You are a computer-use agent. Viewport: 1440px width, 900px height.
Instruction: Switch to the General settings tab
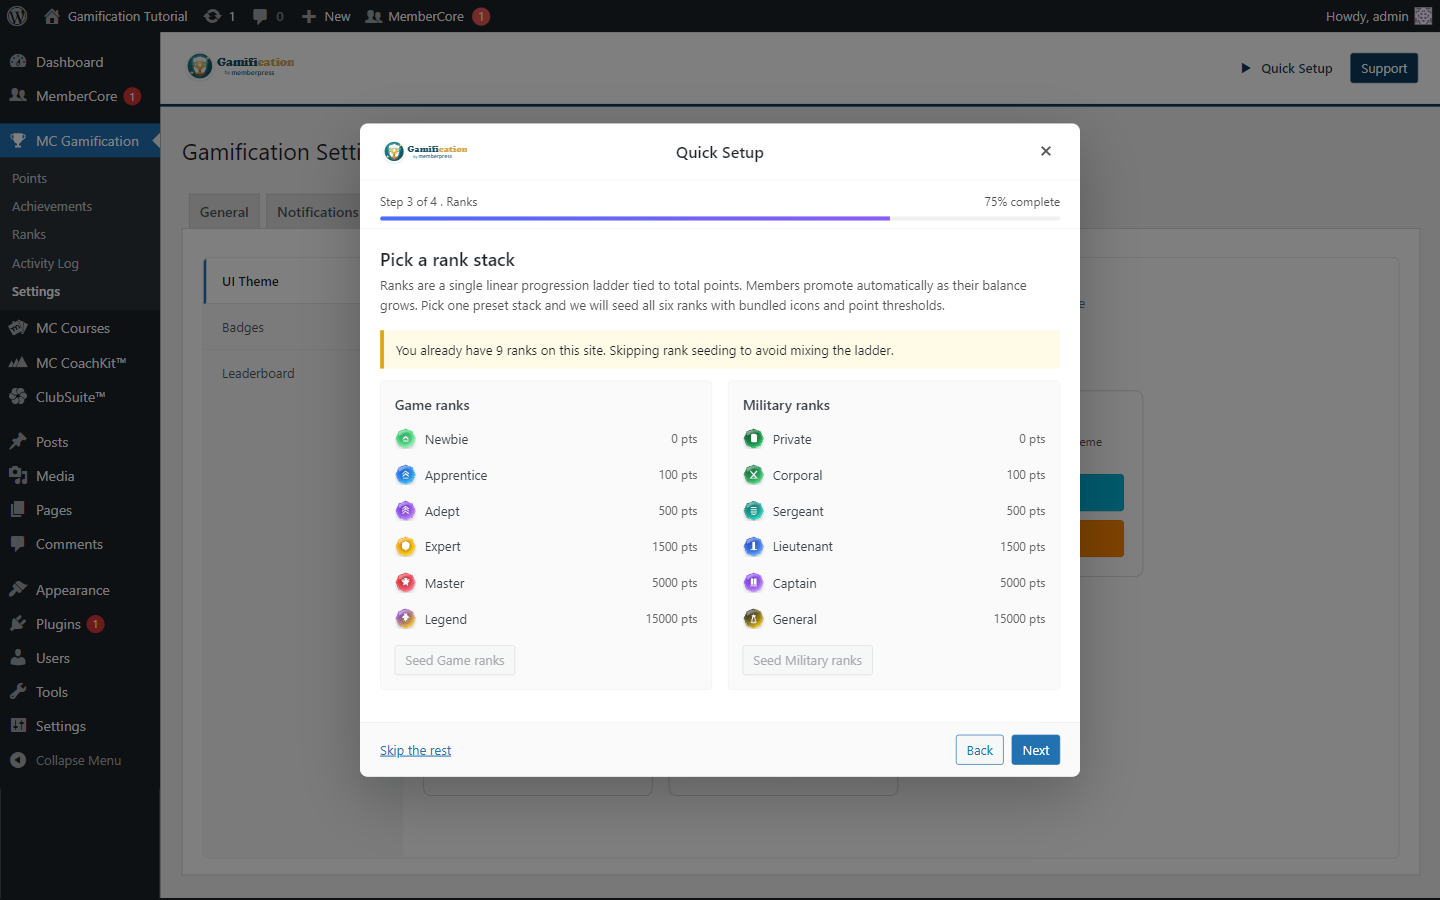tap(224, 212)
